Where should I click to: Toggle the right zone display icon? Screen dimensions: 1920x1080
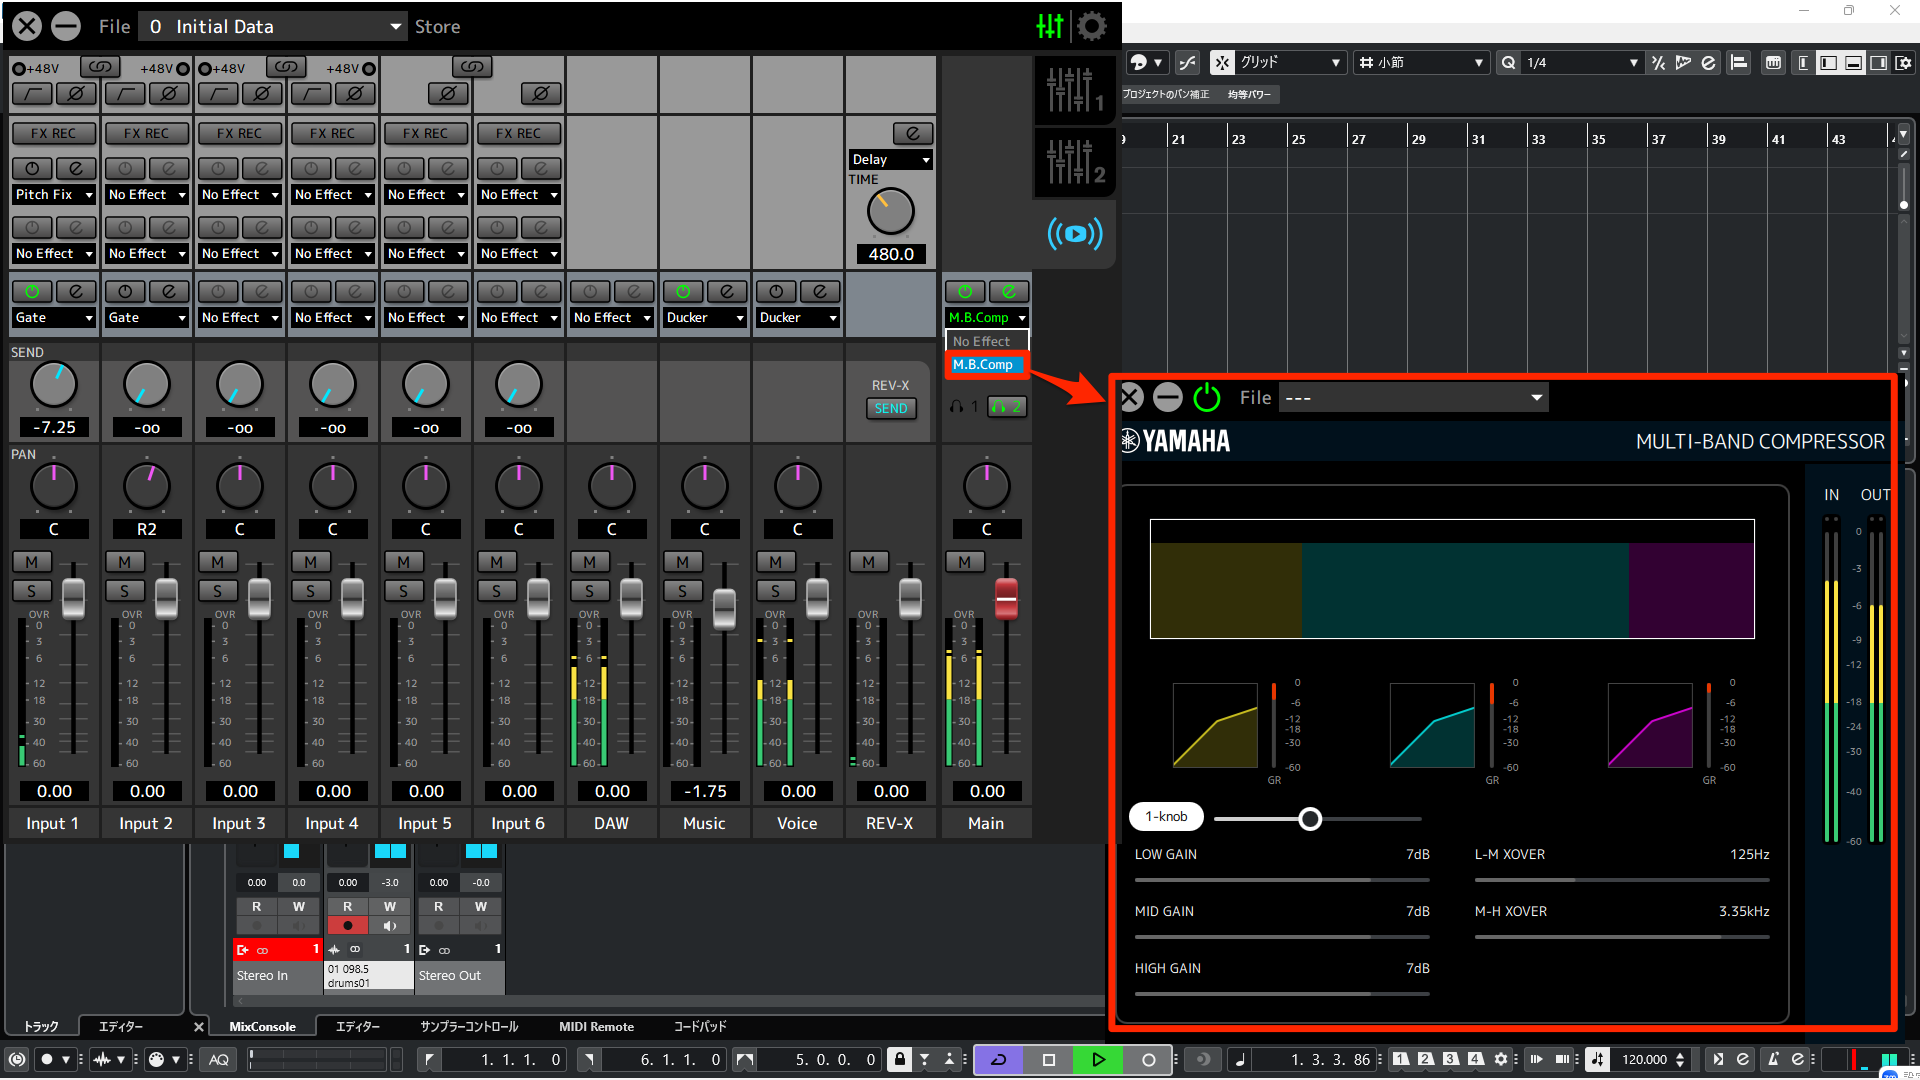(x=1878, y=62)
